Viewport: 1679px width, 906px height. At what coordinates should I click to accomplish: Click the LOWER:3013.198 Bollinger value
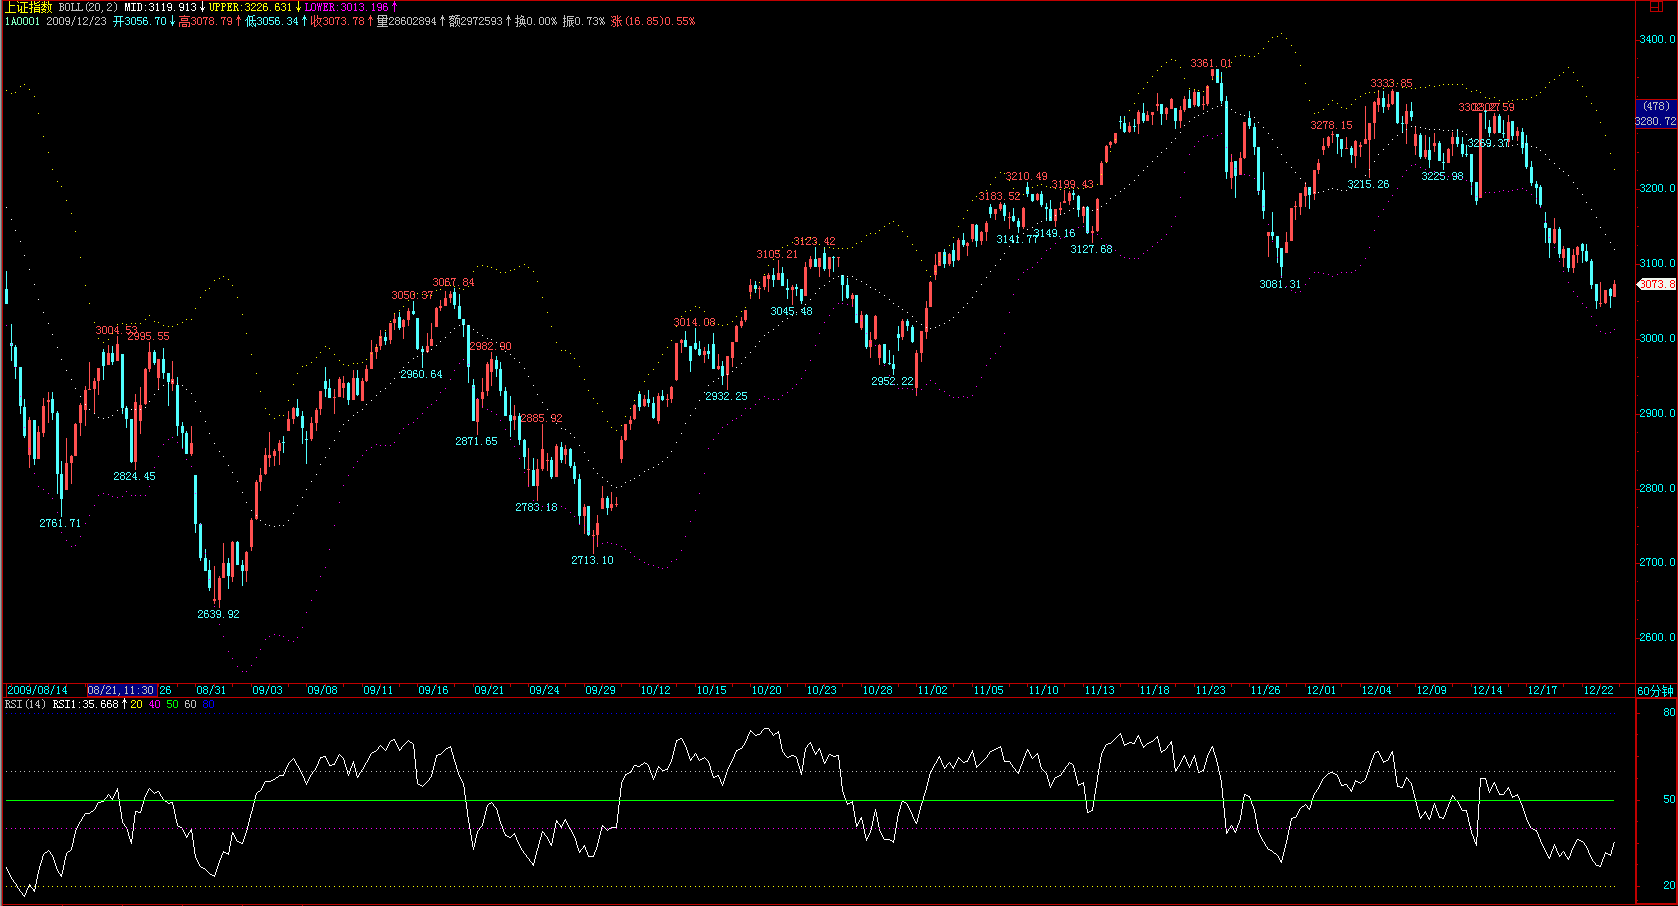pyautogui.click(x=346, y=7)
